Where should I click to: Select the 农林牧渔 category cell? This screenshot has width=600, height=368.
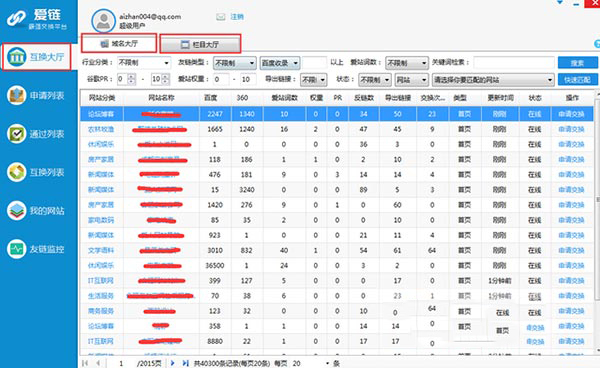click(x=101, y=129)
